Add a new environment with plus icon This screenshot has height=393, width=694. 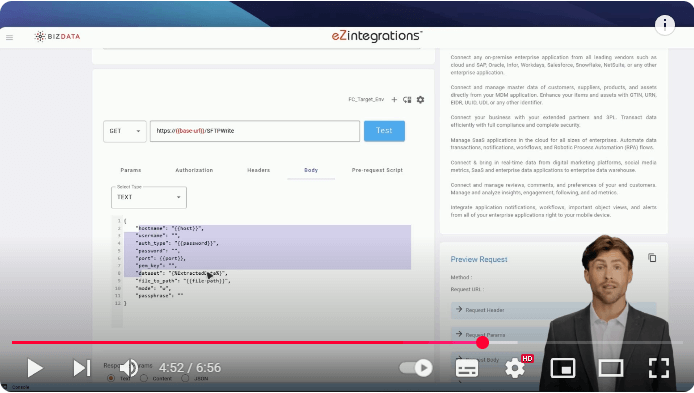click(x=394, y=100)
